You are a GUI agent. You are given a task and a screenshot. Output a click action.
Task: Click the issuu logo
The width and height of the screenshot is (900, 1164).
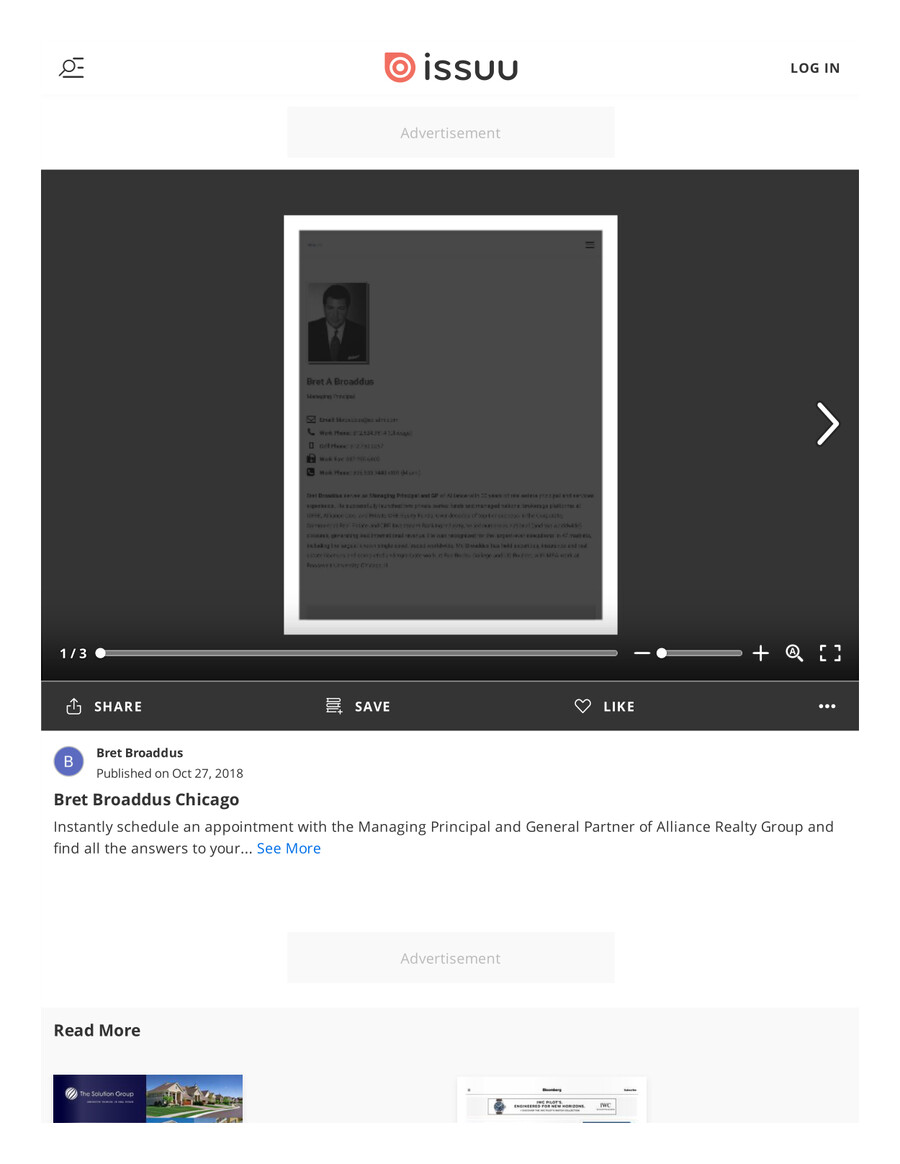click(451, 67)
